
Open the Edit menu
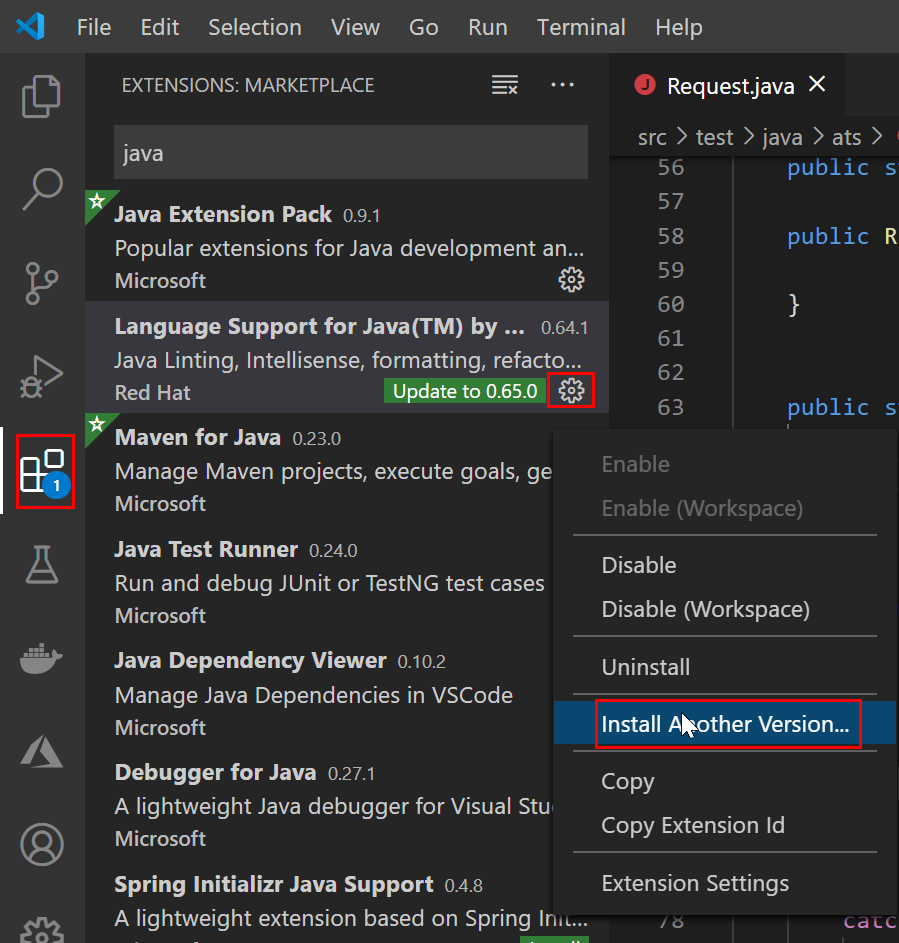point(159,27)
